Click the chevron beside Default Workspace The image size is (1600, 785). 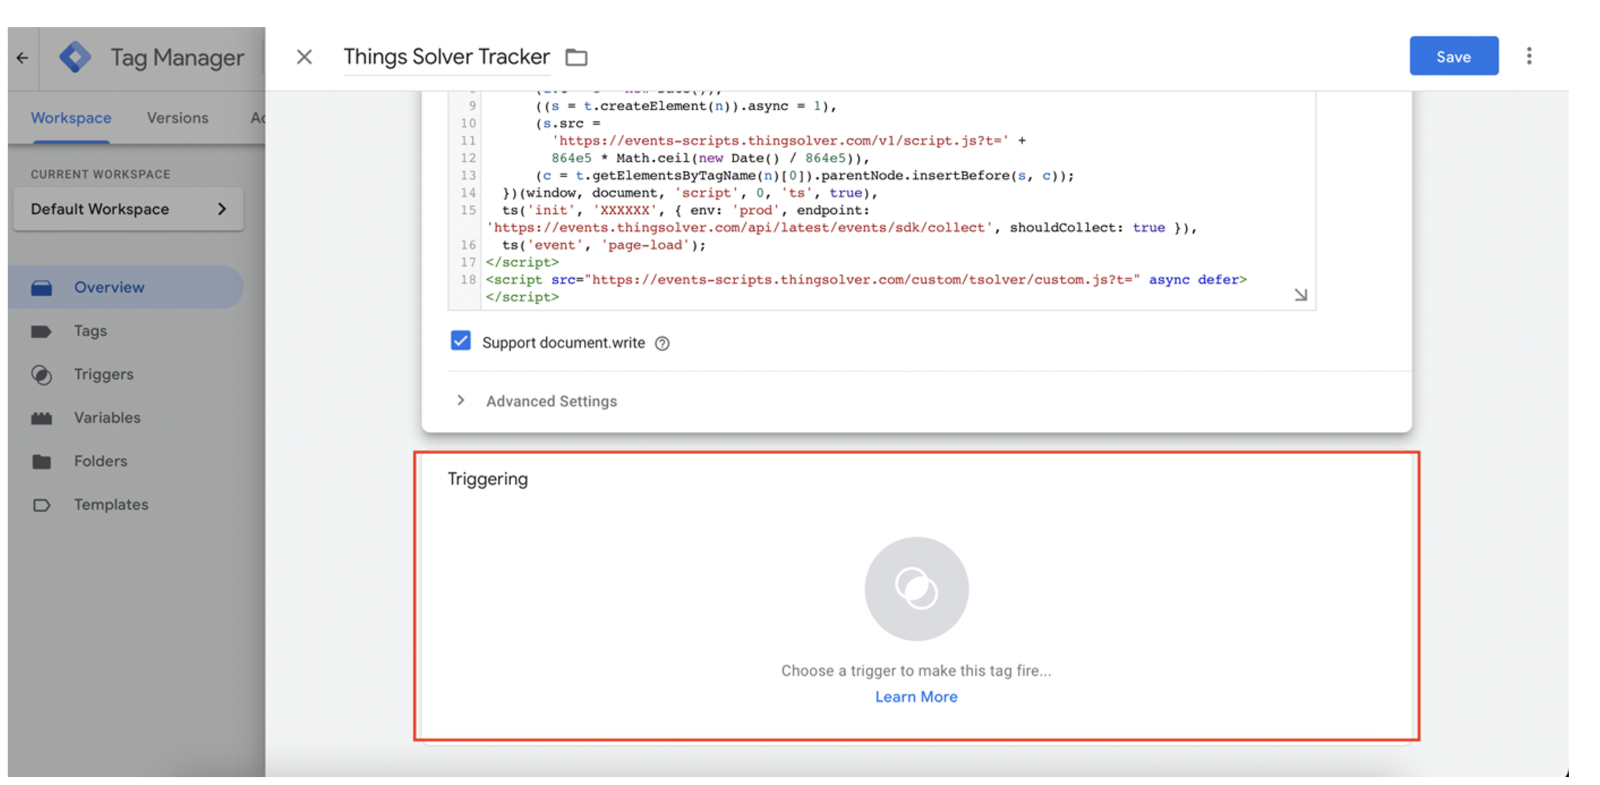coord(222,209)
